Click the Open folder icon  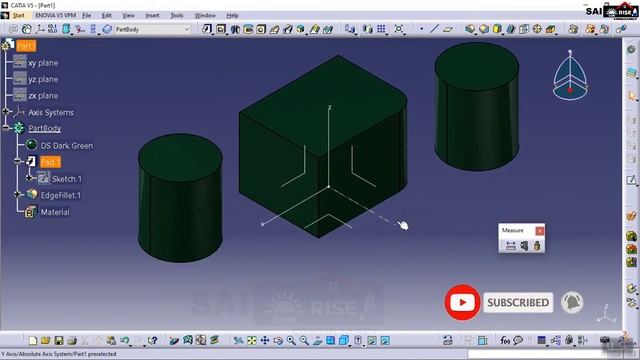[45, 340]
